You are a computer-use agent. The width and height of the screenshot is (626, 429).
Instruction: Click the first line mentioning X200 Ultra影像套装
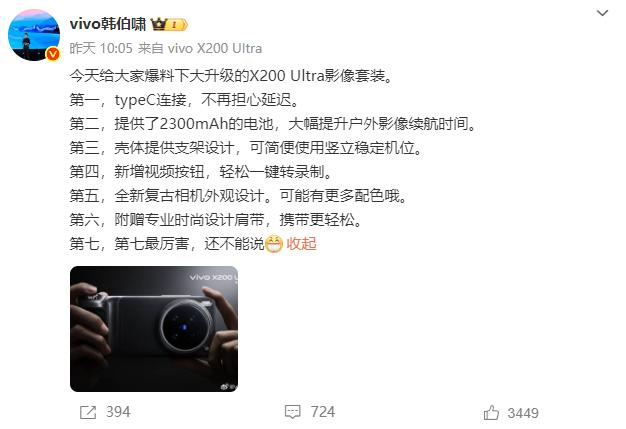point(232,75)
